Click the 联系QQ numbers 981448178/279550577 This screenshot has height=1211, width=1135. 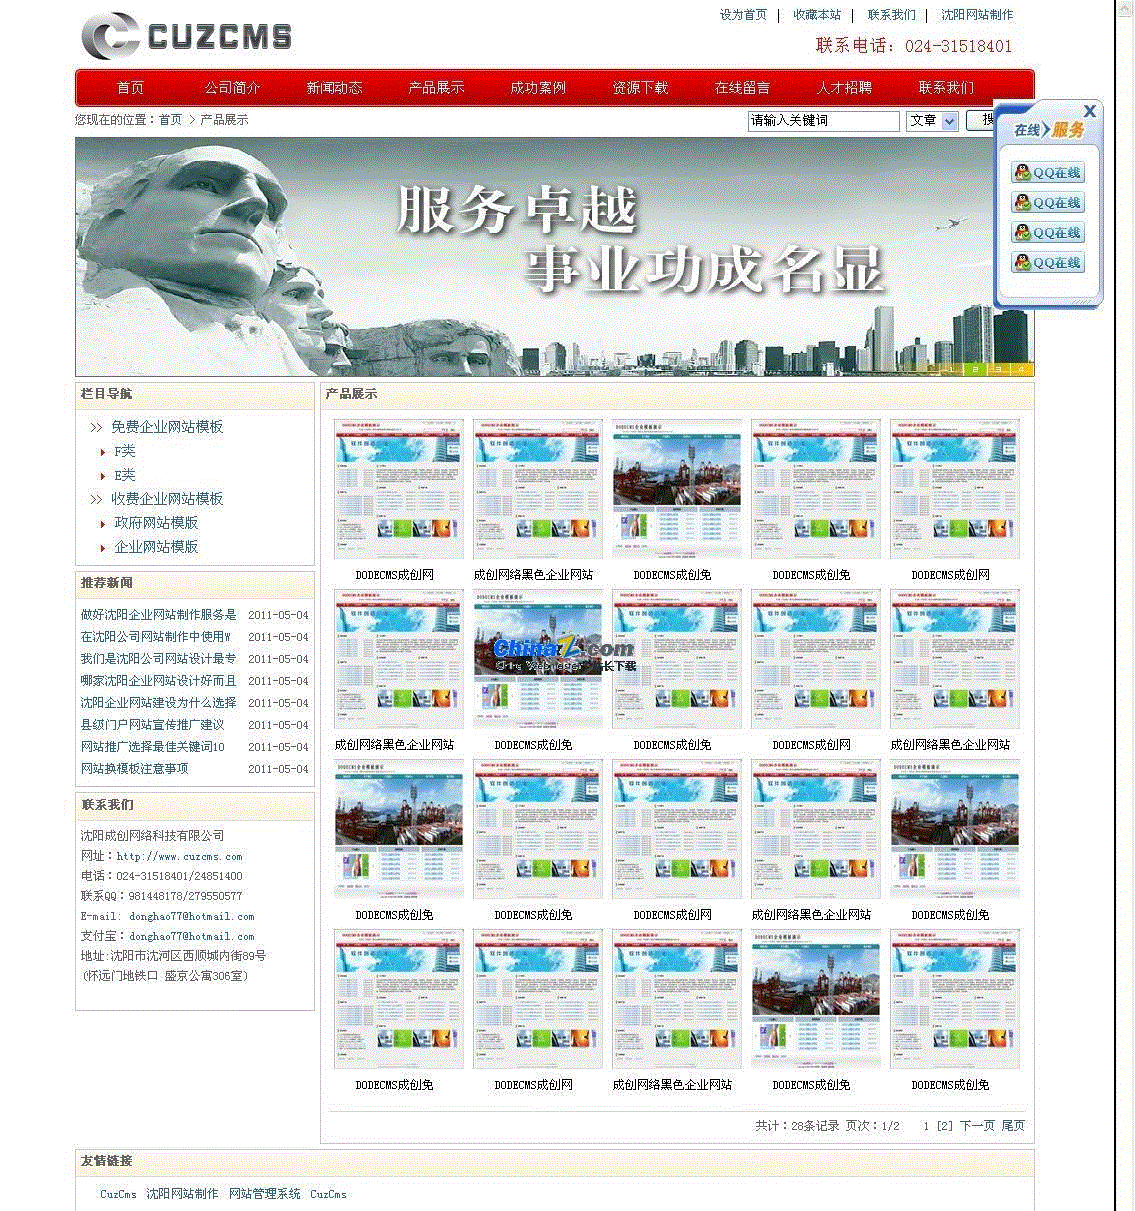[186, 897]
